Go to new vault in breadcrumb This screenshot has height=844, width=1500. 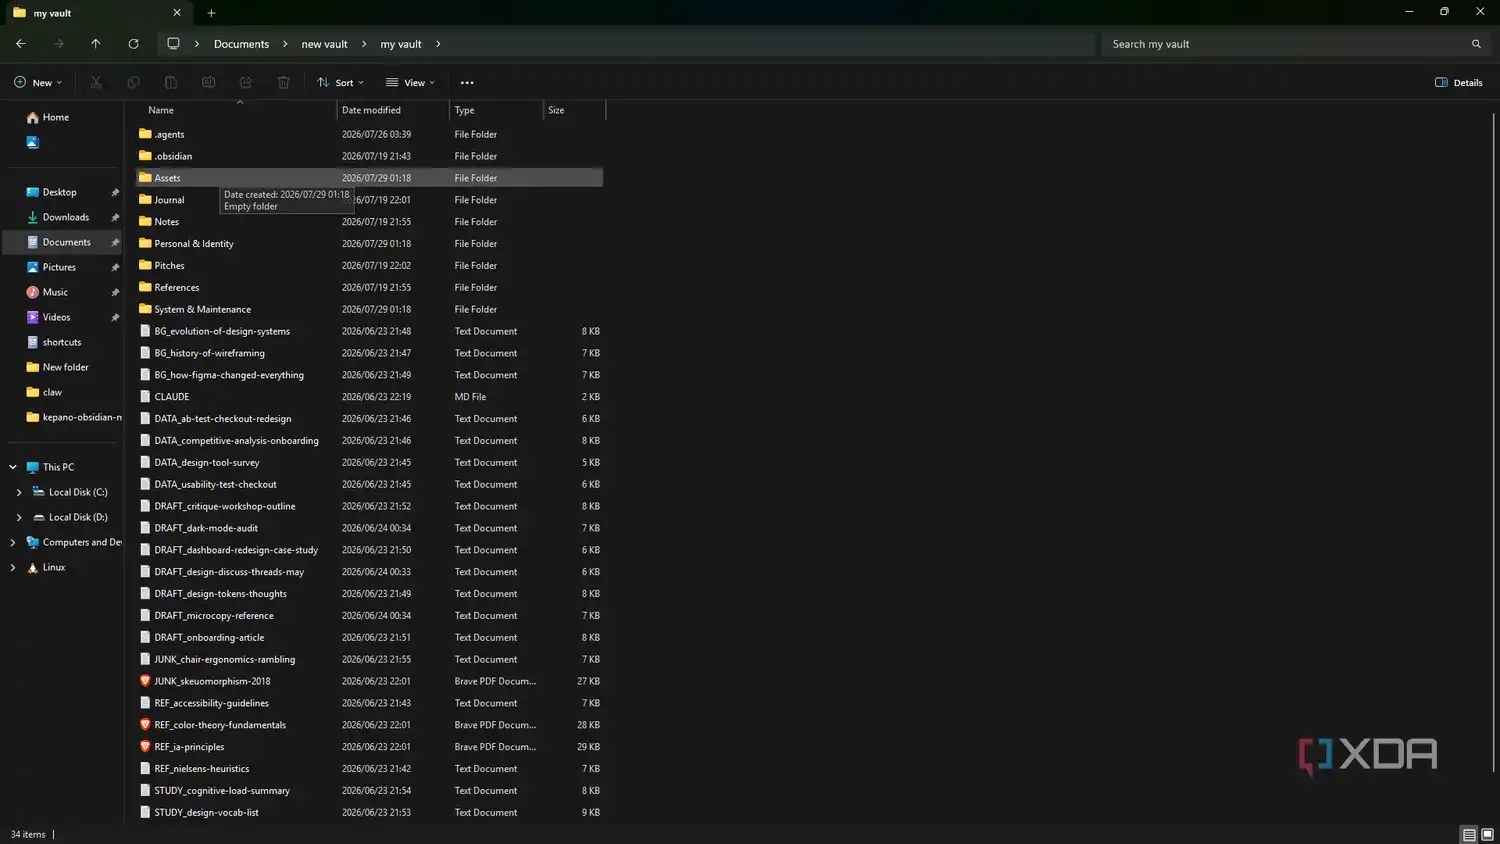click(325, 44)
